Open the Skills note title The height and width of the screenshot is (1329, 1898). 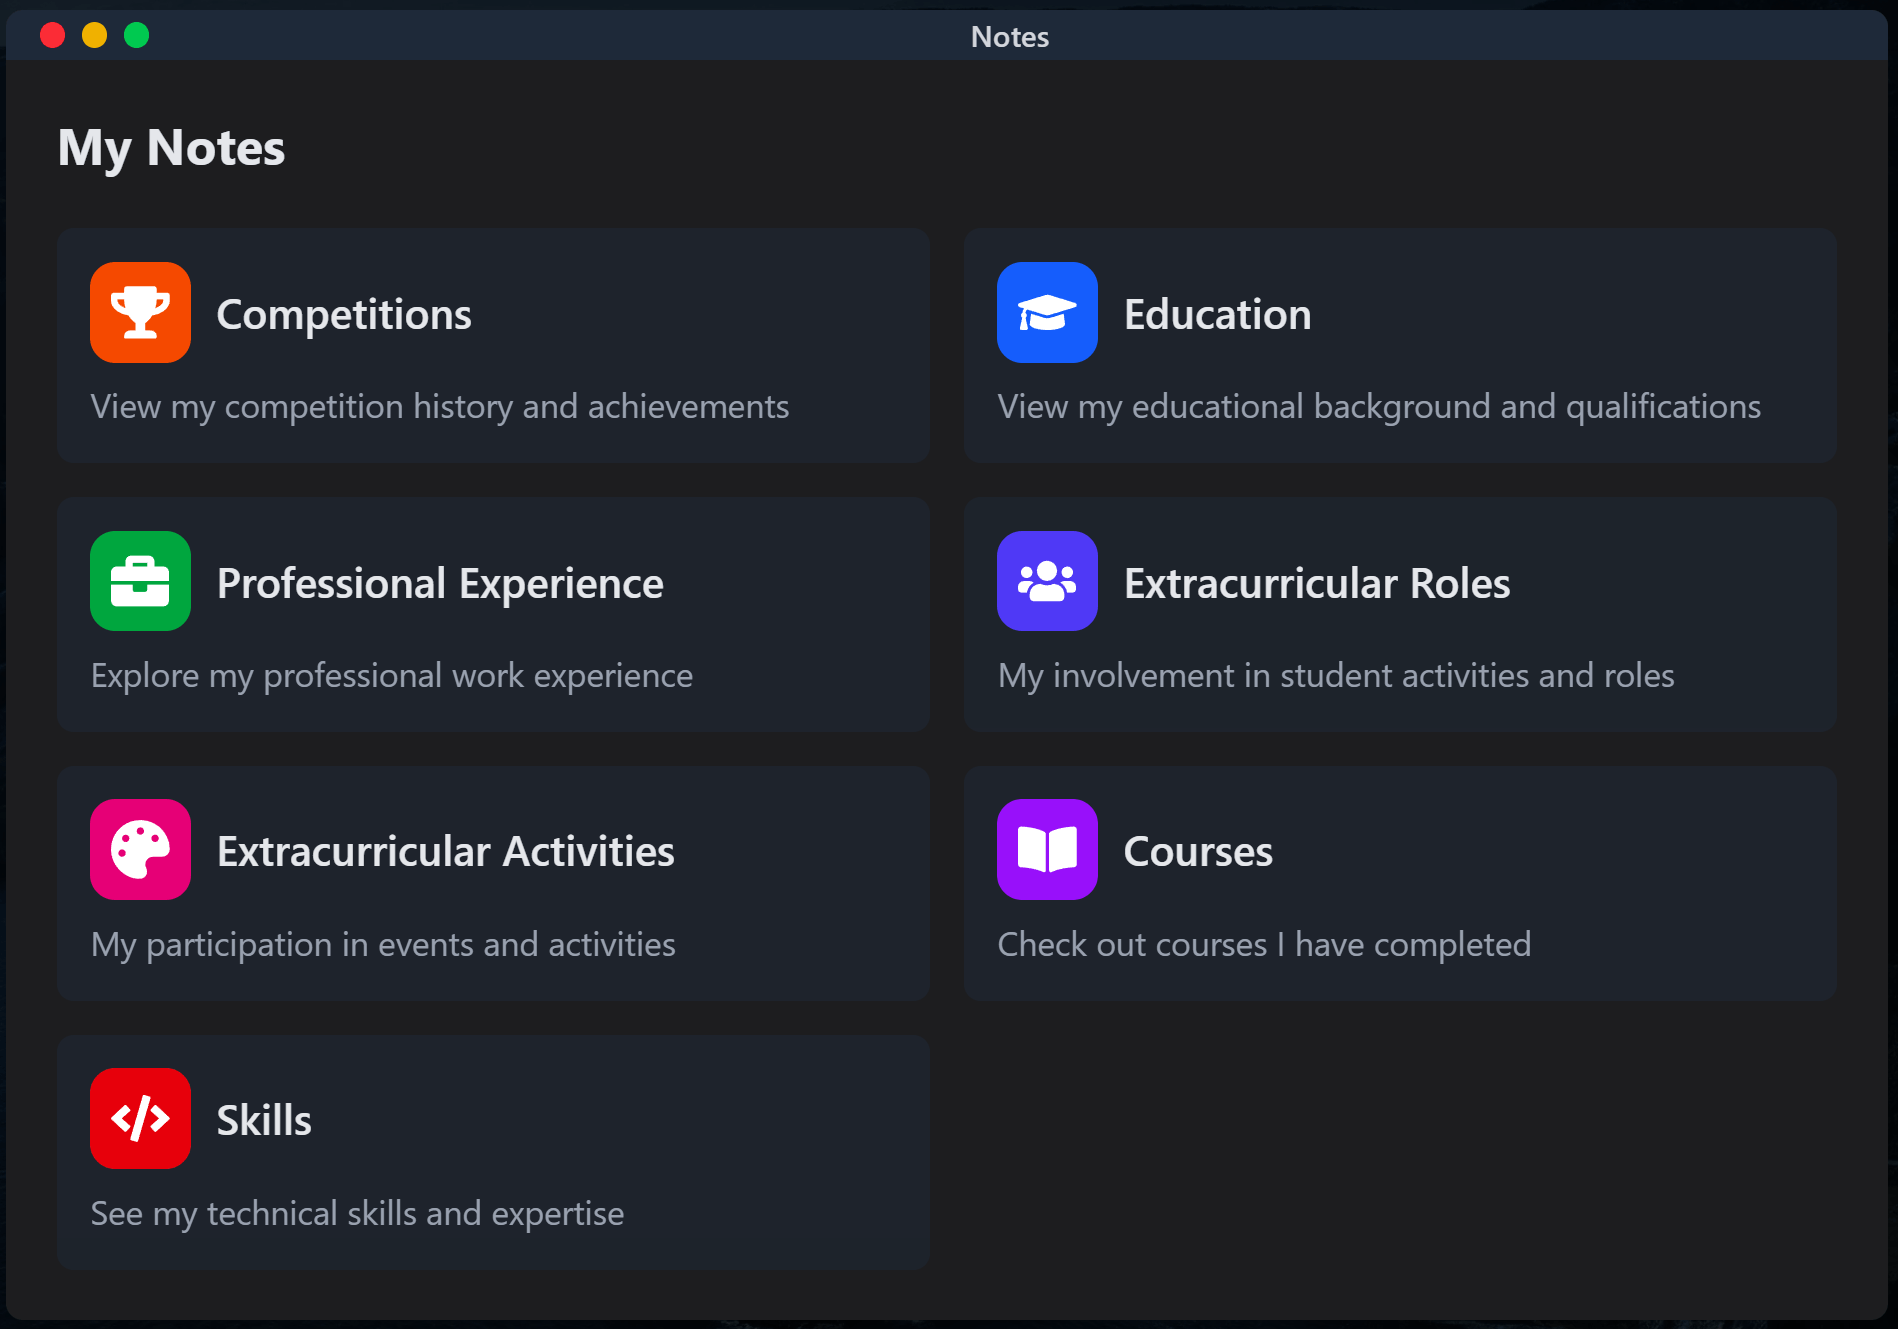click(x=264, y=1120)
